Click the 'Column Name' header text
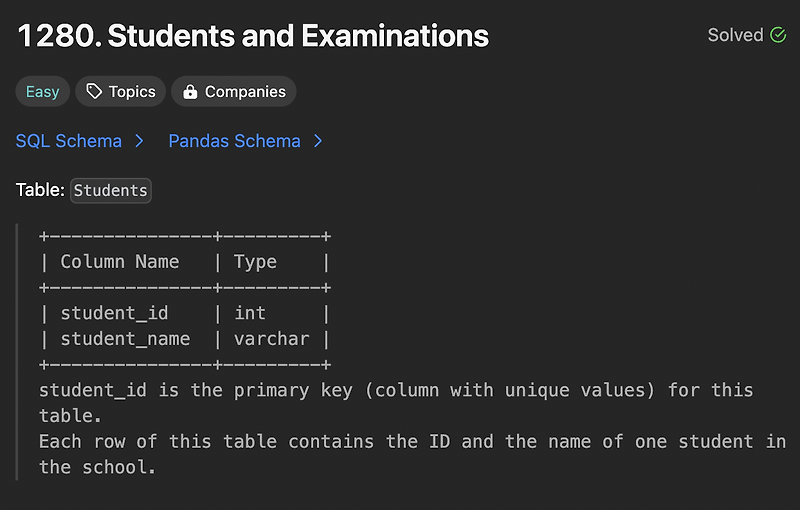This screenshot has height=510, width=800. (120, 262)
